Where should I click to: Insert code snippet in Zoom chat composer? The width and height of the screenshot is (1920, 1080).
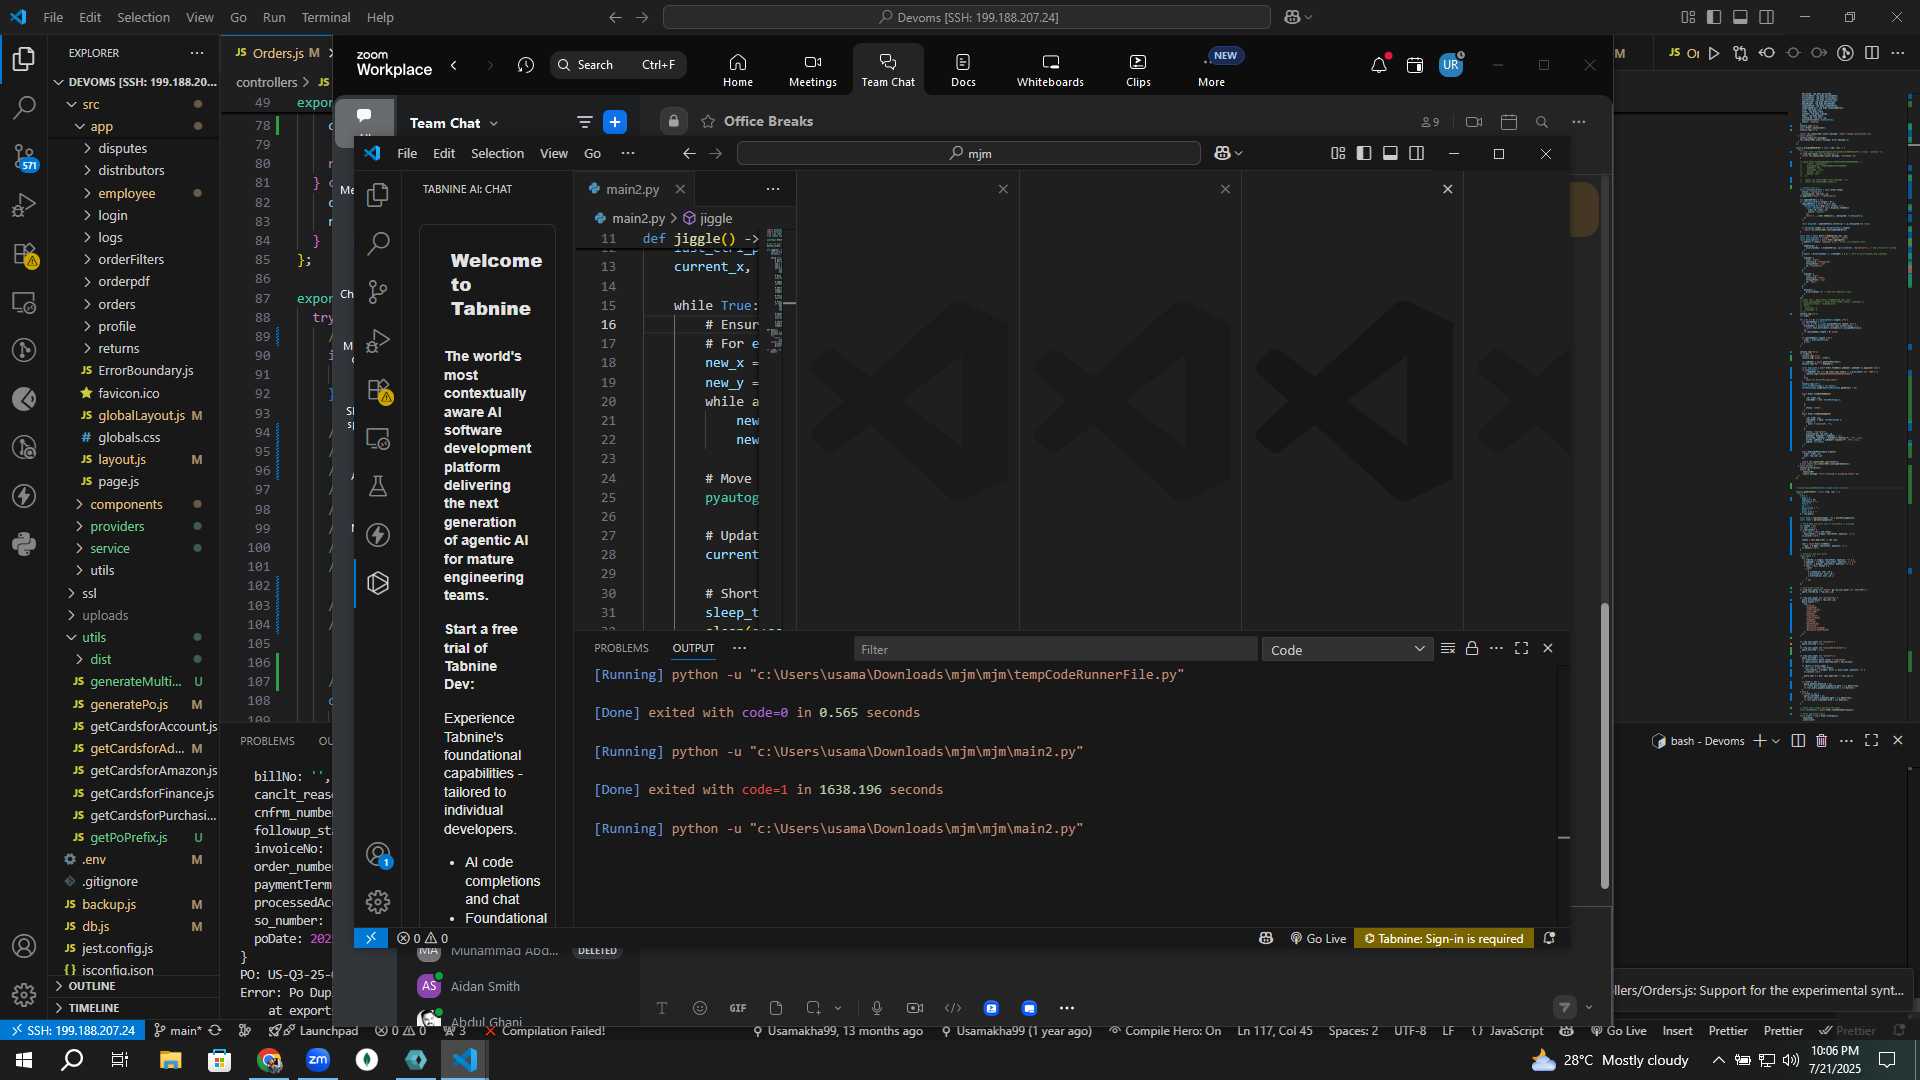953,1008
